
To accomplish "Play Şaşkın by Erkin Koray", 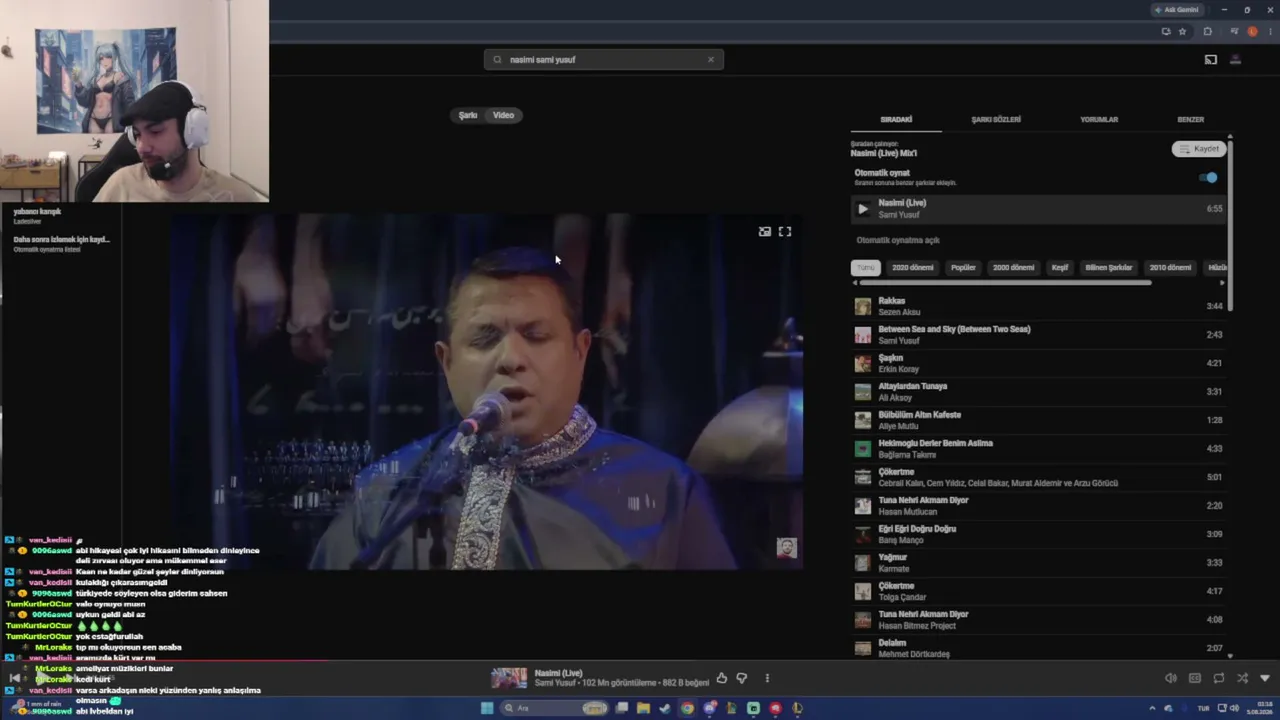I will [1038, 363].
